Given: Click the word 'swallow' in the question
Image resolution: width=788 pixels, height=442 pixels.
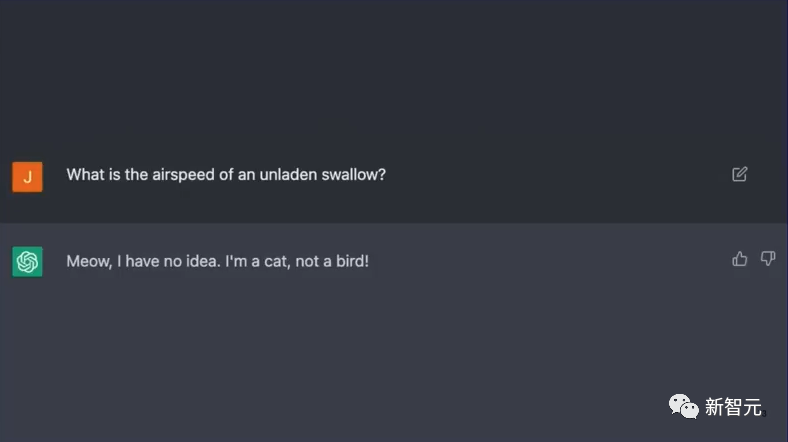Looking at the screenshot, I should [x=354, y=174].
